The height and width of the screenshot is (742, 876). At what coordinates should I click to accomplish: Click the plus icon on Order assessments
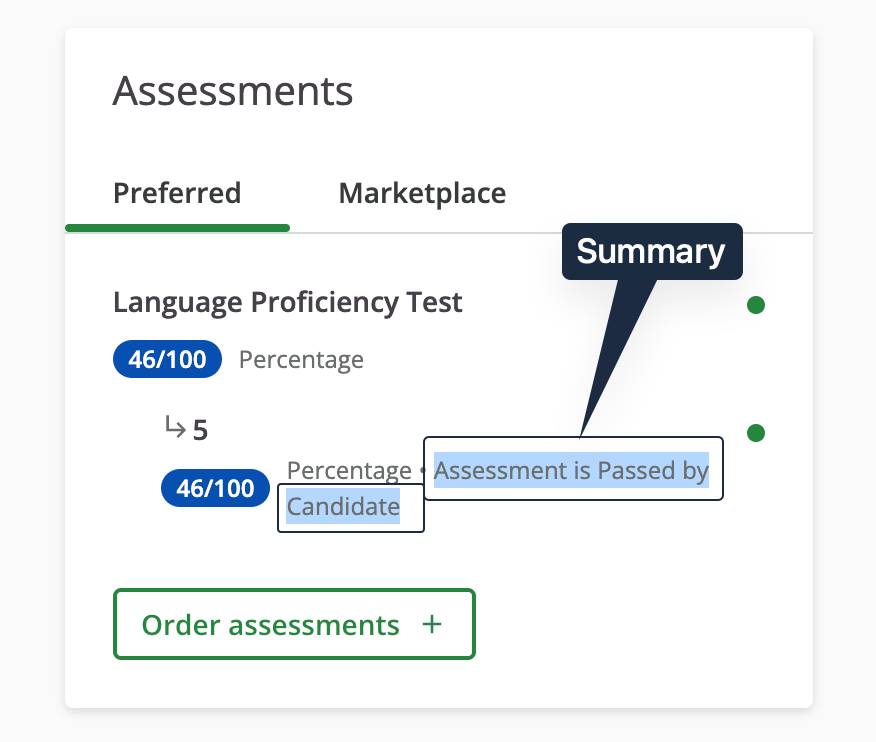click(x=432, y=623)
